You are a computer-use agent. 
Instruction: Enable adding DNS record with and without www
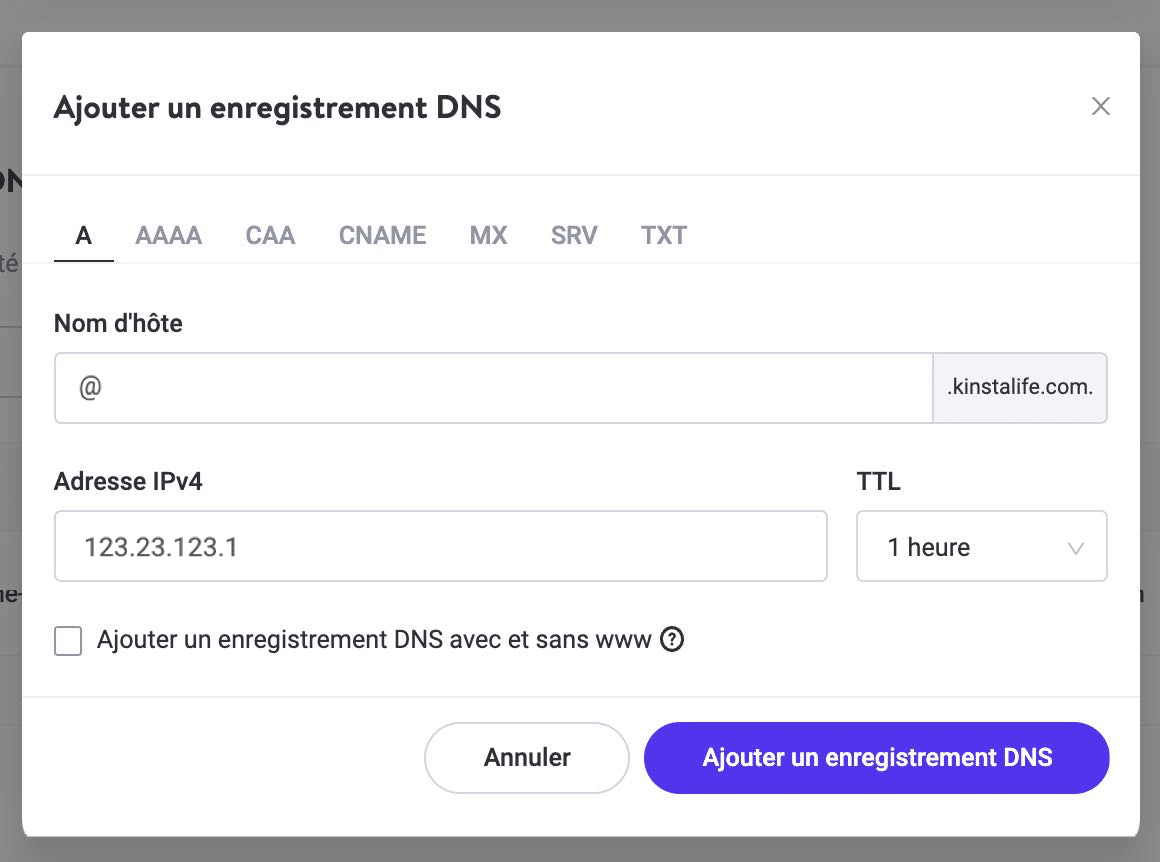(67, 640)
